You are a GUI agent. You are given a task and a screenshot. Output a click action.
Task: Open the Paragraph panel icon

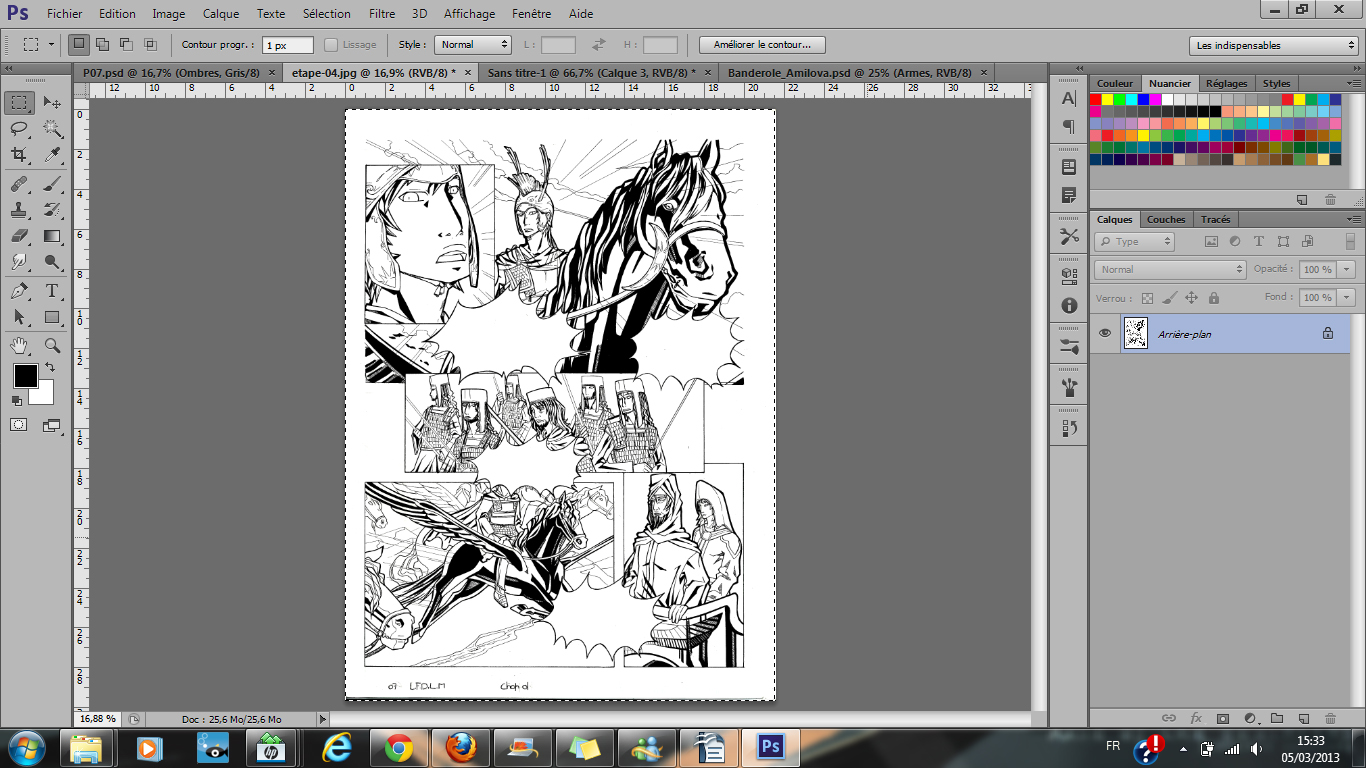(1069, 127)
